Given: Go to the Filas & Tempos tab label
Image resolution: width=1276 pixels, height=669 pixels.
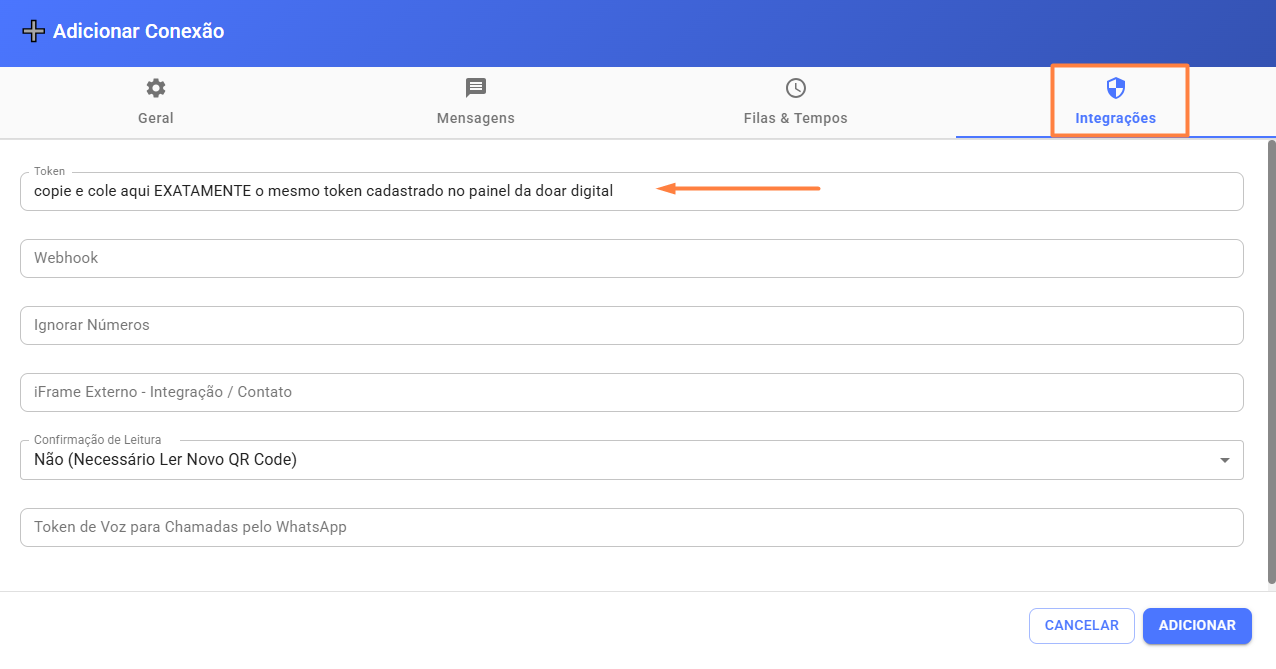Looking at the screenshot, I should (x=795, y=118).
